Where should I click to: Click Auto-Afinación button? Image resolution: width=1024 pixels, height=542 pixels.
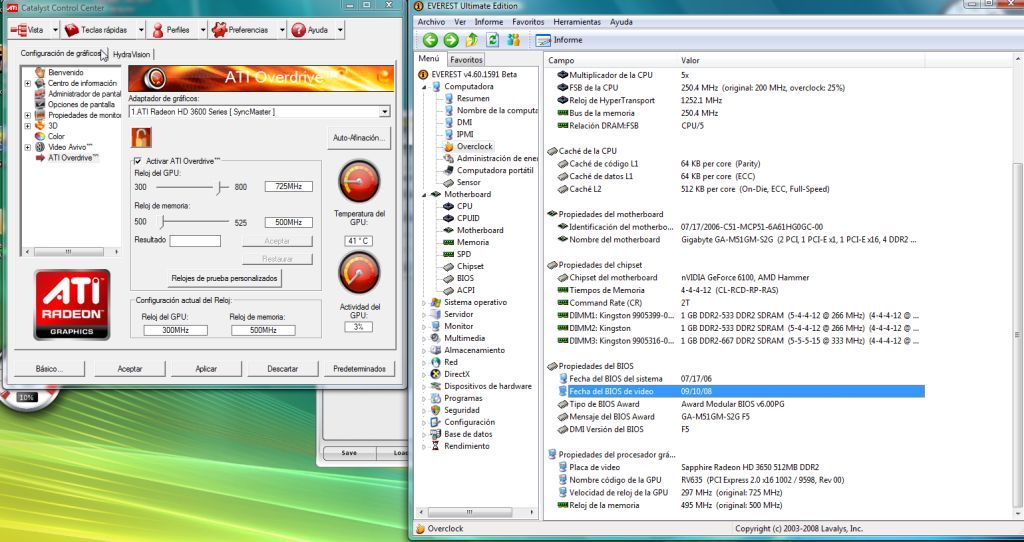[x=359, y=138]
